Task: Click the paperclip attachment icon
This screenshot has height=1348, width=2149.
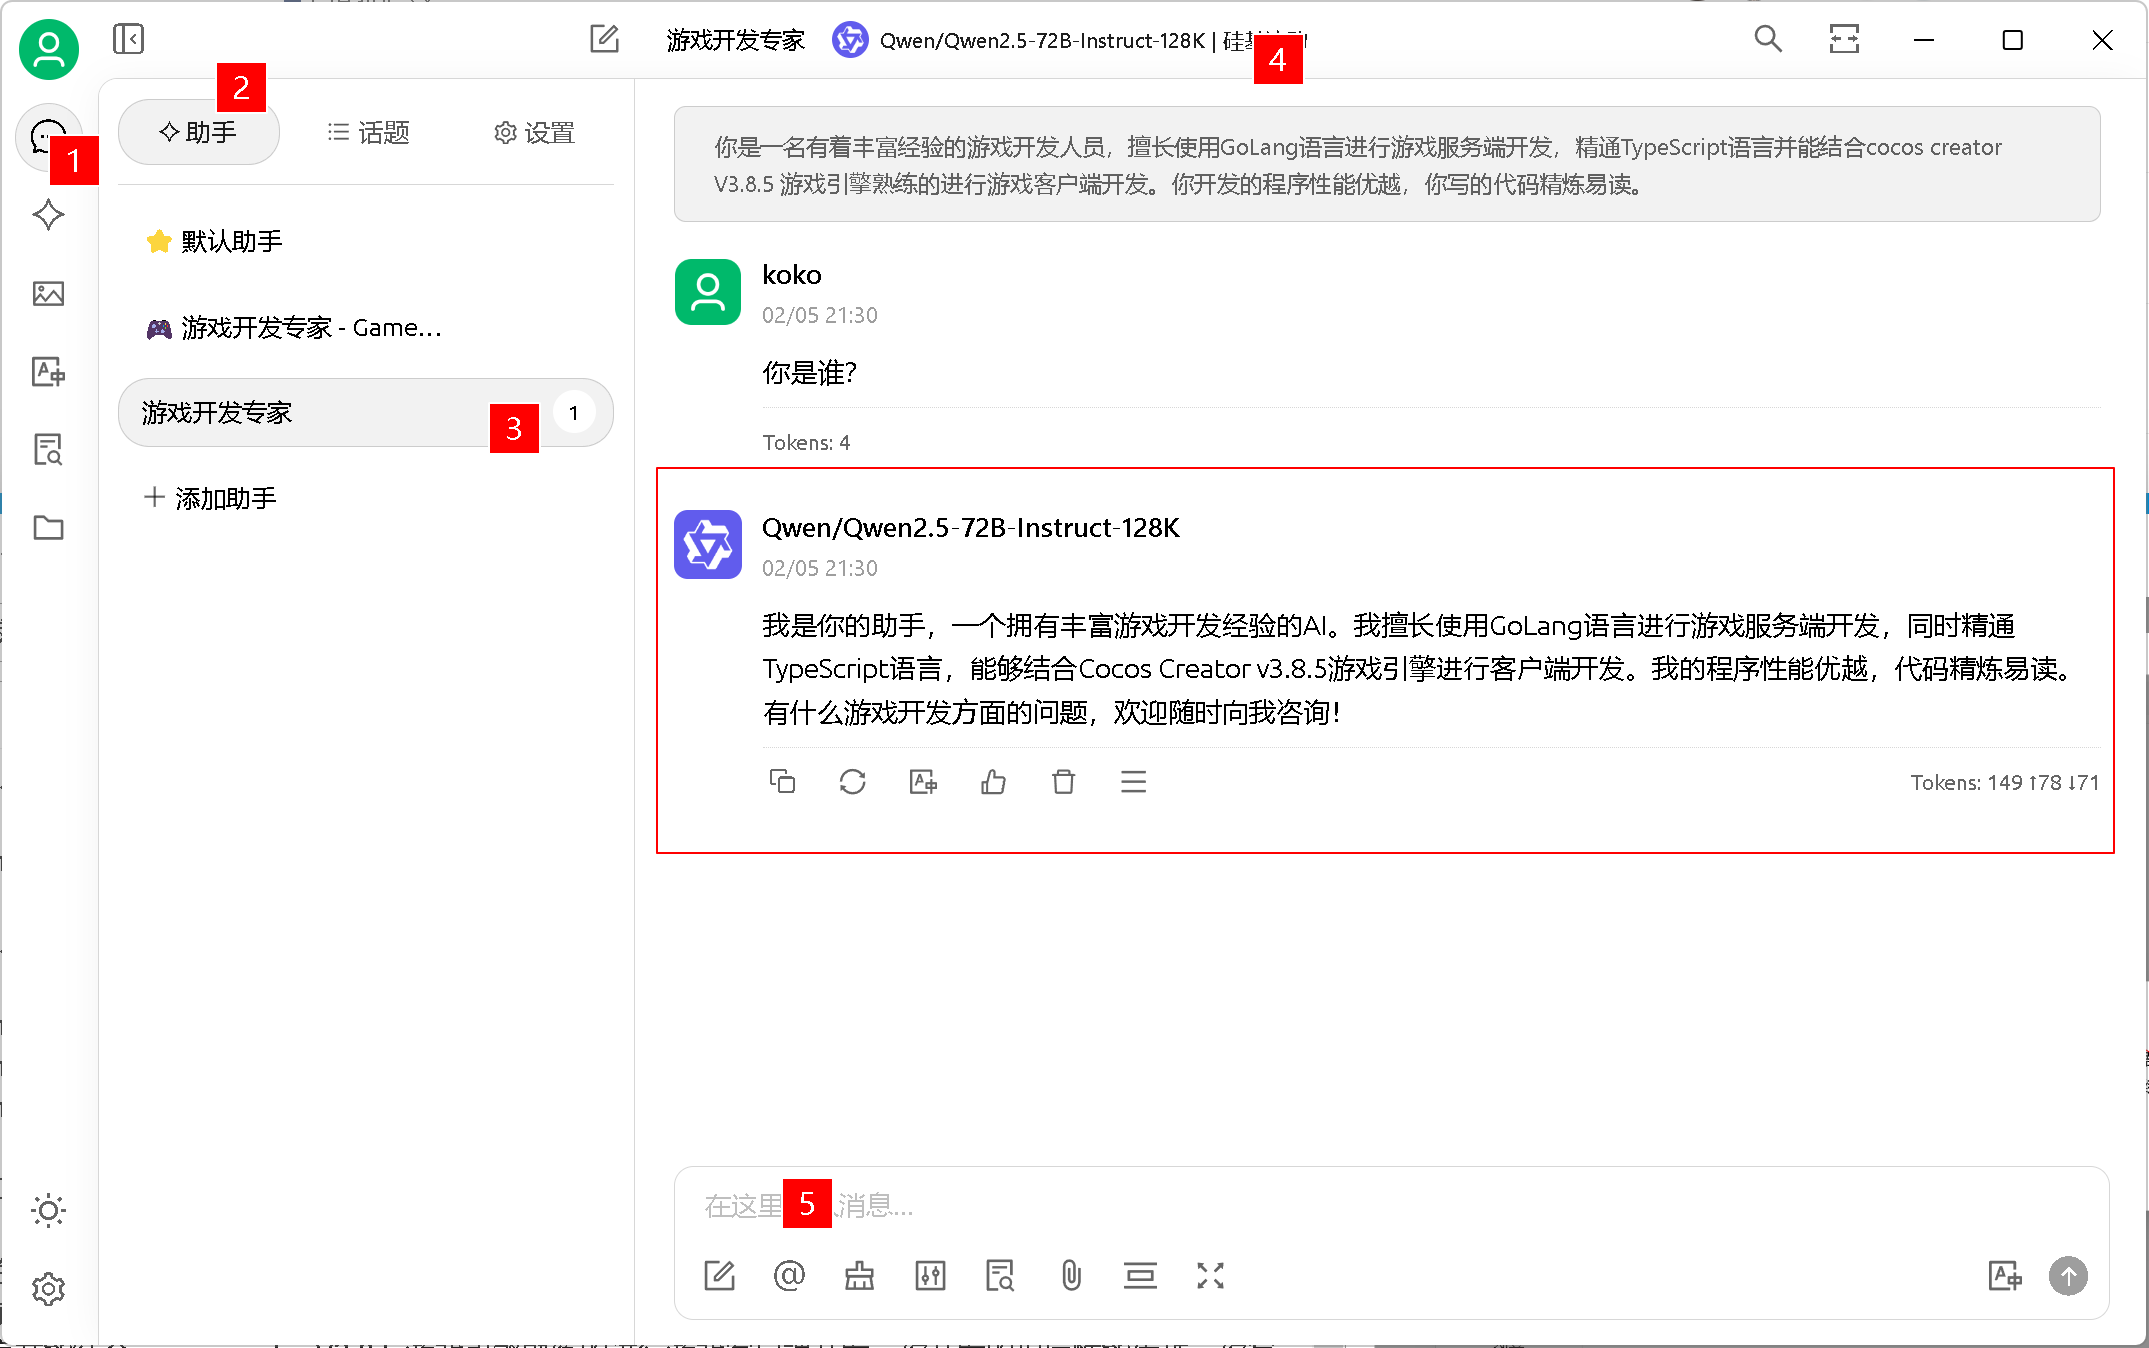Action: pos(1071,1276)
